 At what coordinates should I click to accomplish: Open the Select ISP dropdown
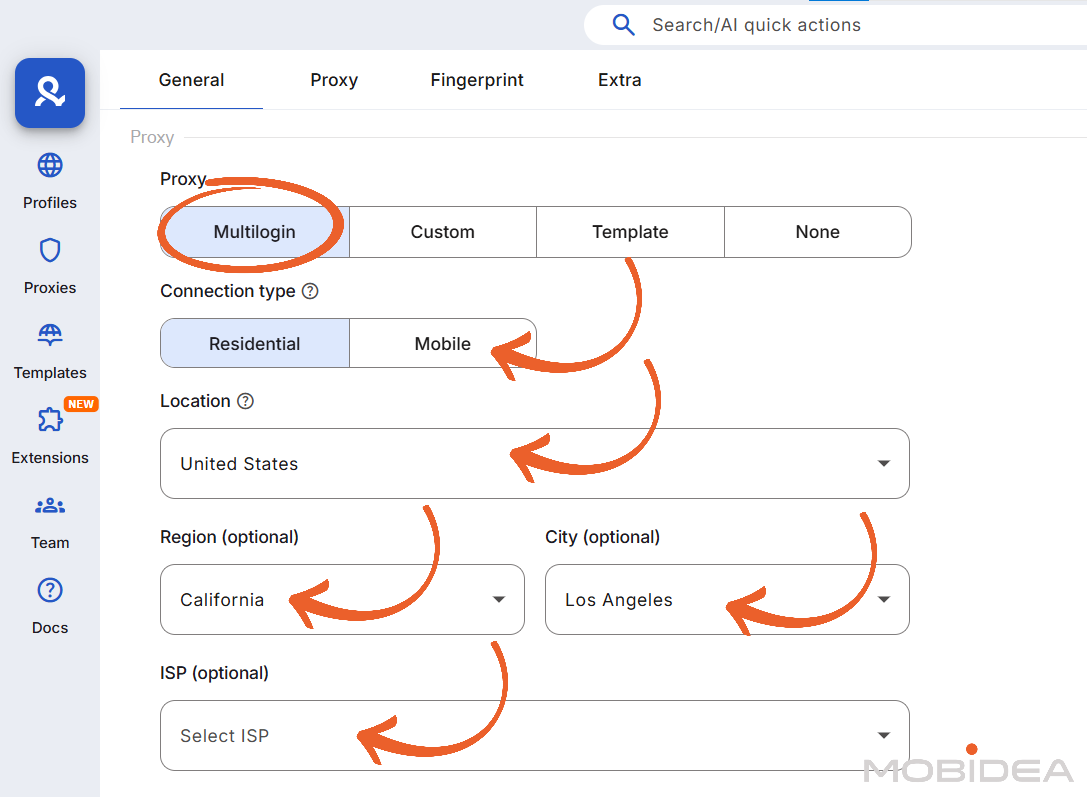(x=534, y=736)
